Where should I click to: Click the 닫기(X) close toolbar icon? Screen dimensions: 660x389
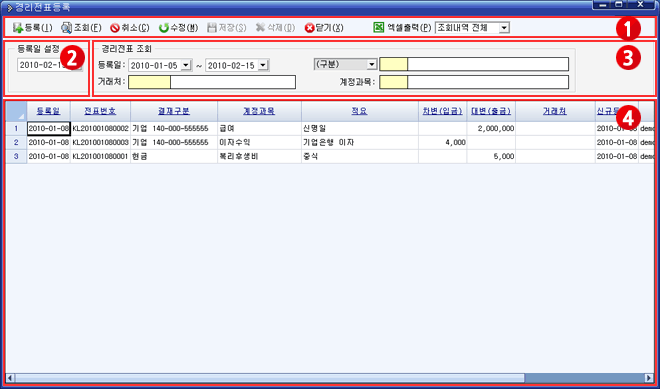309,28
